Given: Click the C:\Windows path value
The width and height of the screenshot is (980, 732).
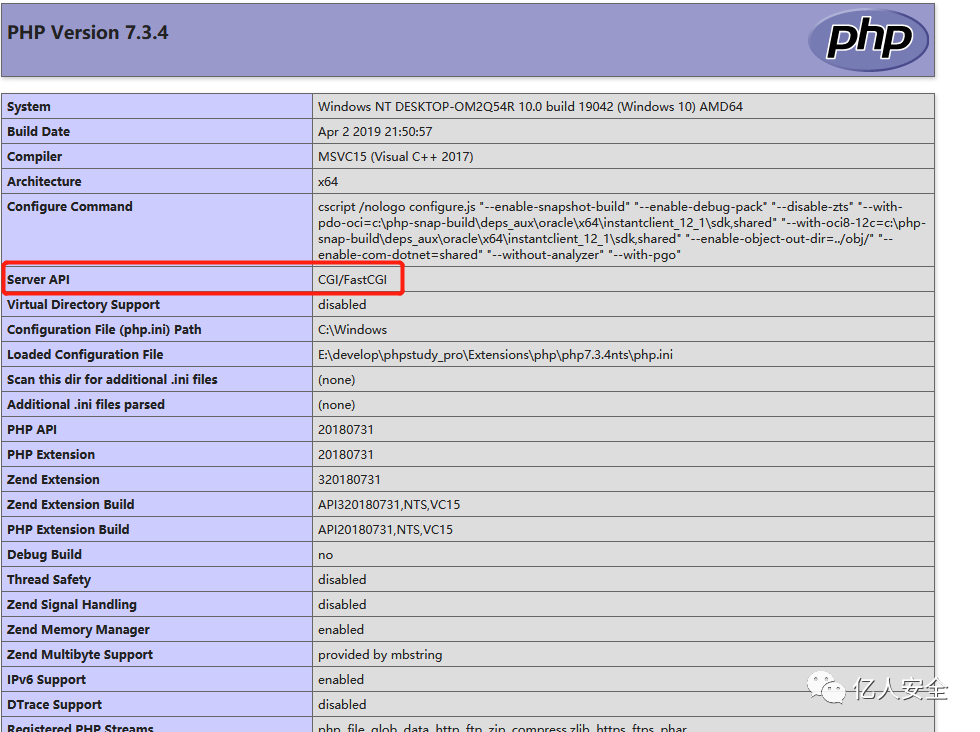Looking at the screenshot, I should tap(352, 329).
